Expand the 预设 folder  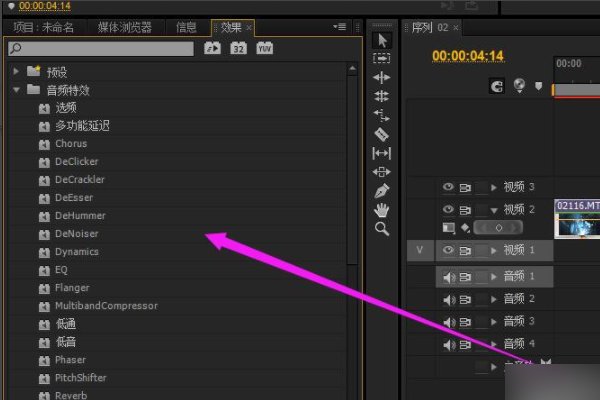pos(17,71)
